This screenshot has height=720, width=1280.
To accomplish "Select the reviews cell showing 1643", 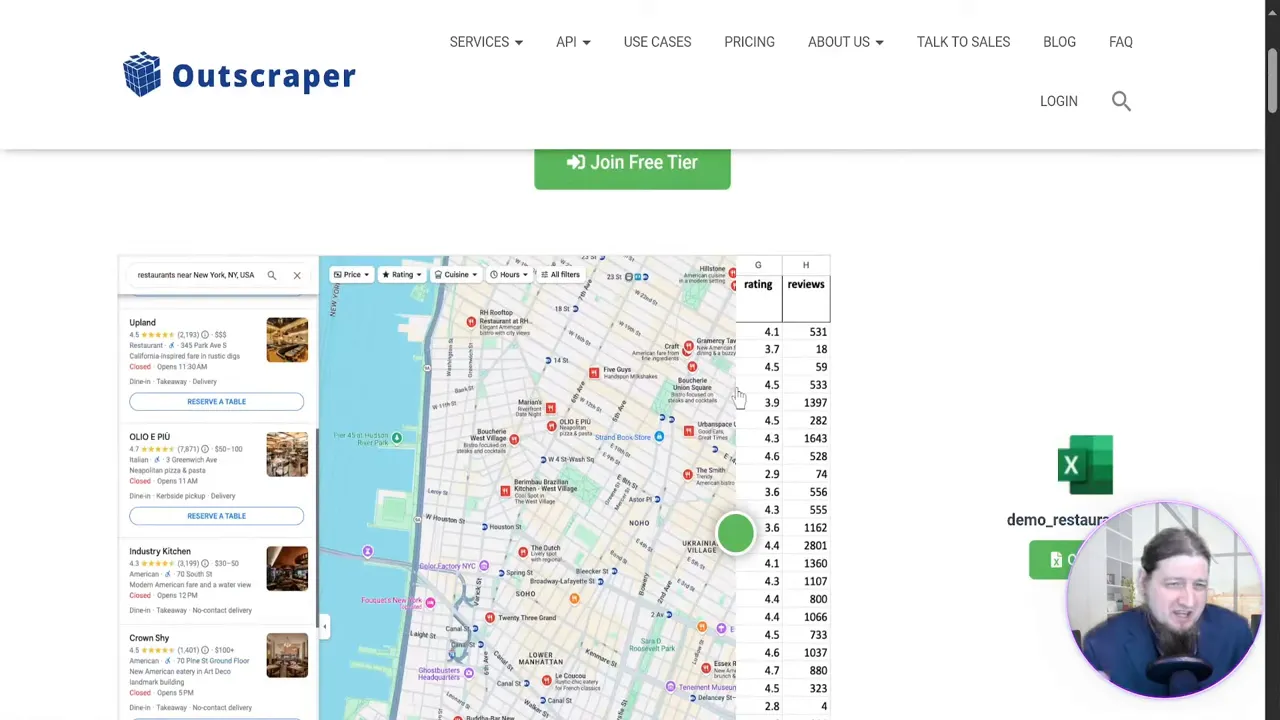I will point(806,439).
